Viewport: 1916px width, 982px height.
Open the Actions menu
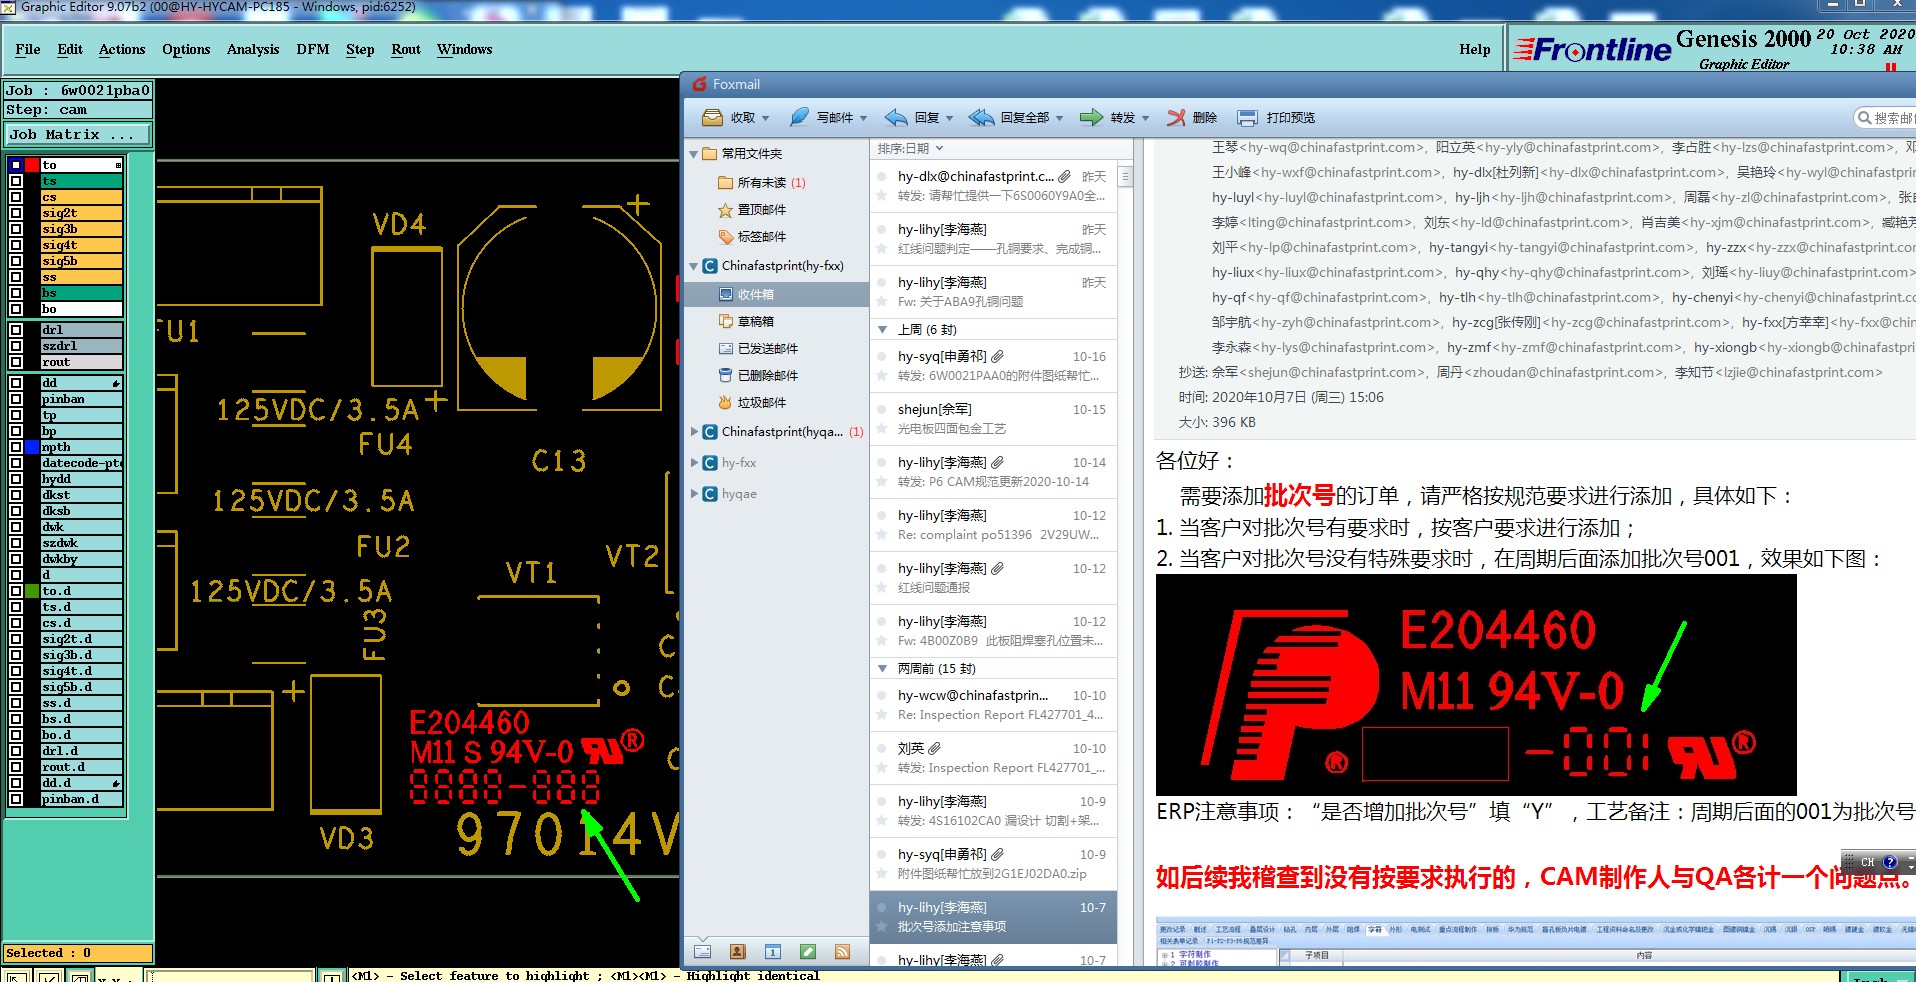tap(122, 49)
